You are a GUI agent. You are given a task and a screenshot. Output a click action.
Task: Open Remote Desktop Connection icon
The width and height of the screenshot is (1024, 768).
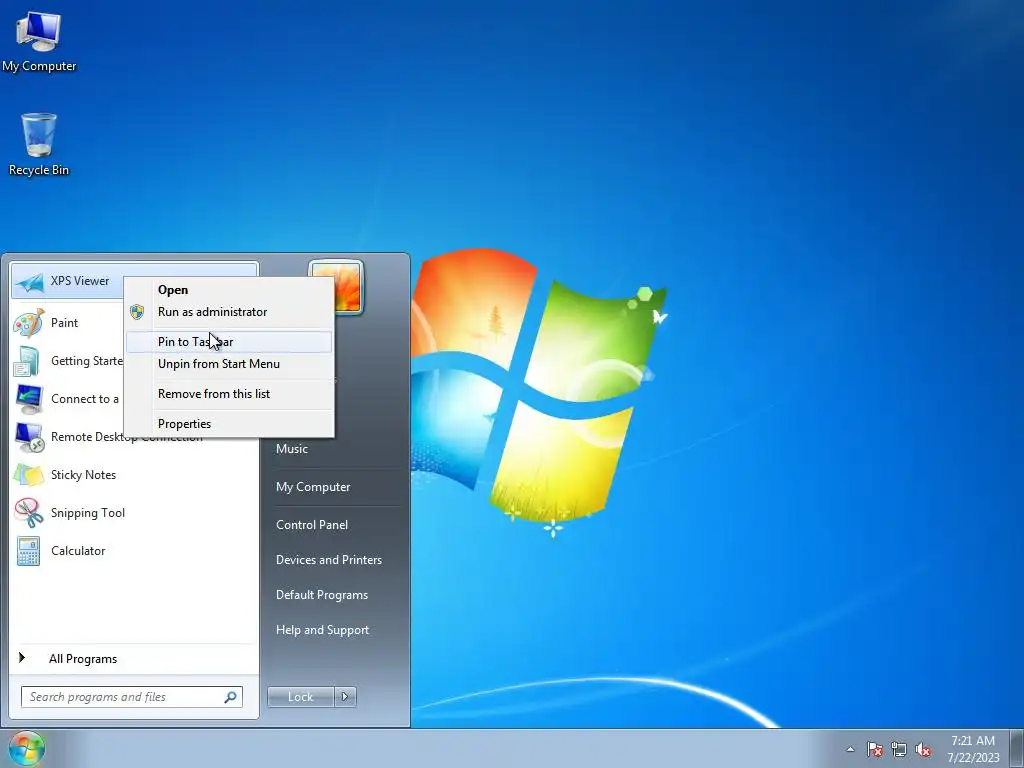[29, 437]
